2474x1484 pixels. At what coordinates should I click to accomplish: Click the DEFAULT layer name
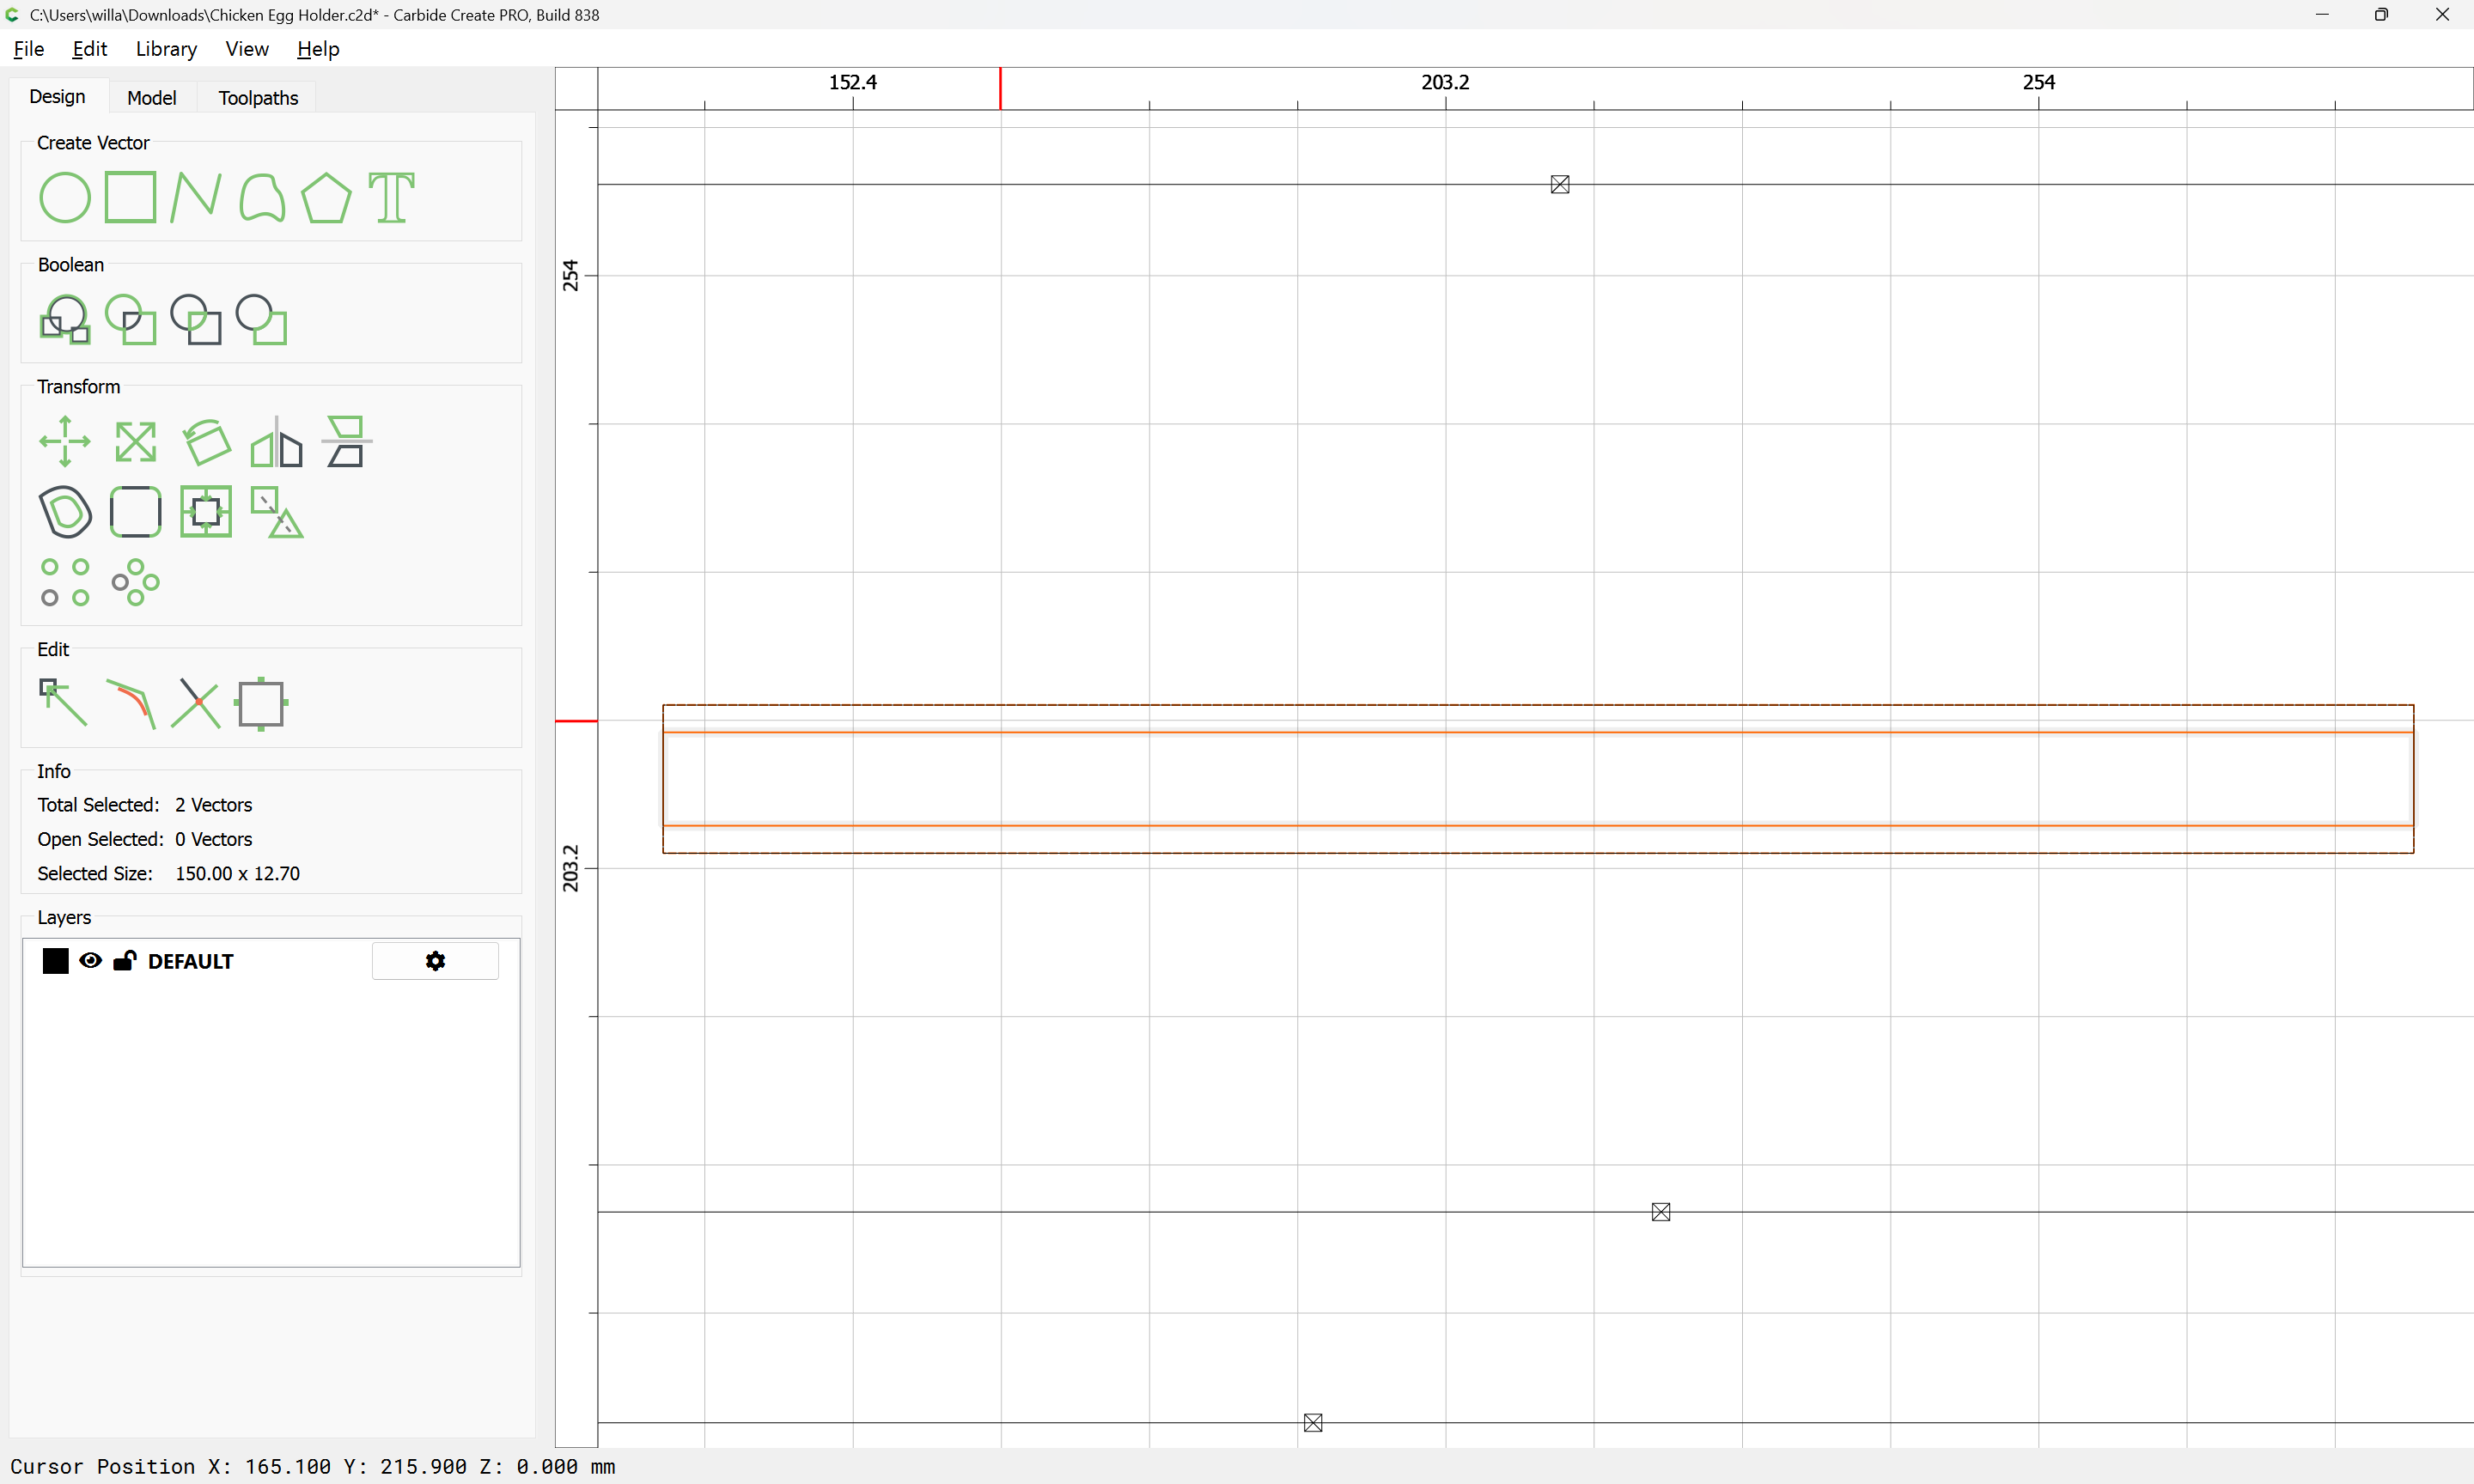(x=190, y=961)
